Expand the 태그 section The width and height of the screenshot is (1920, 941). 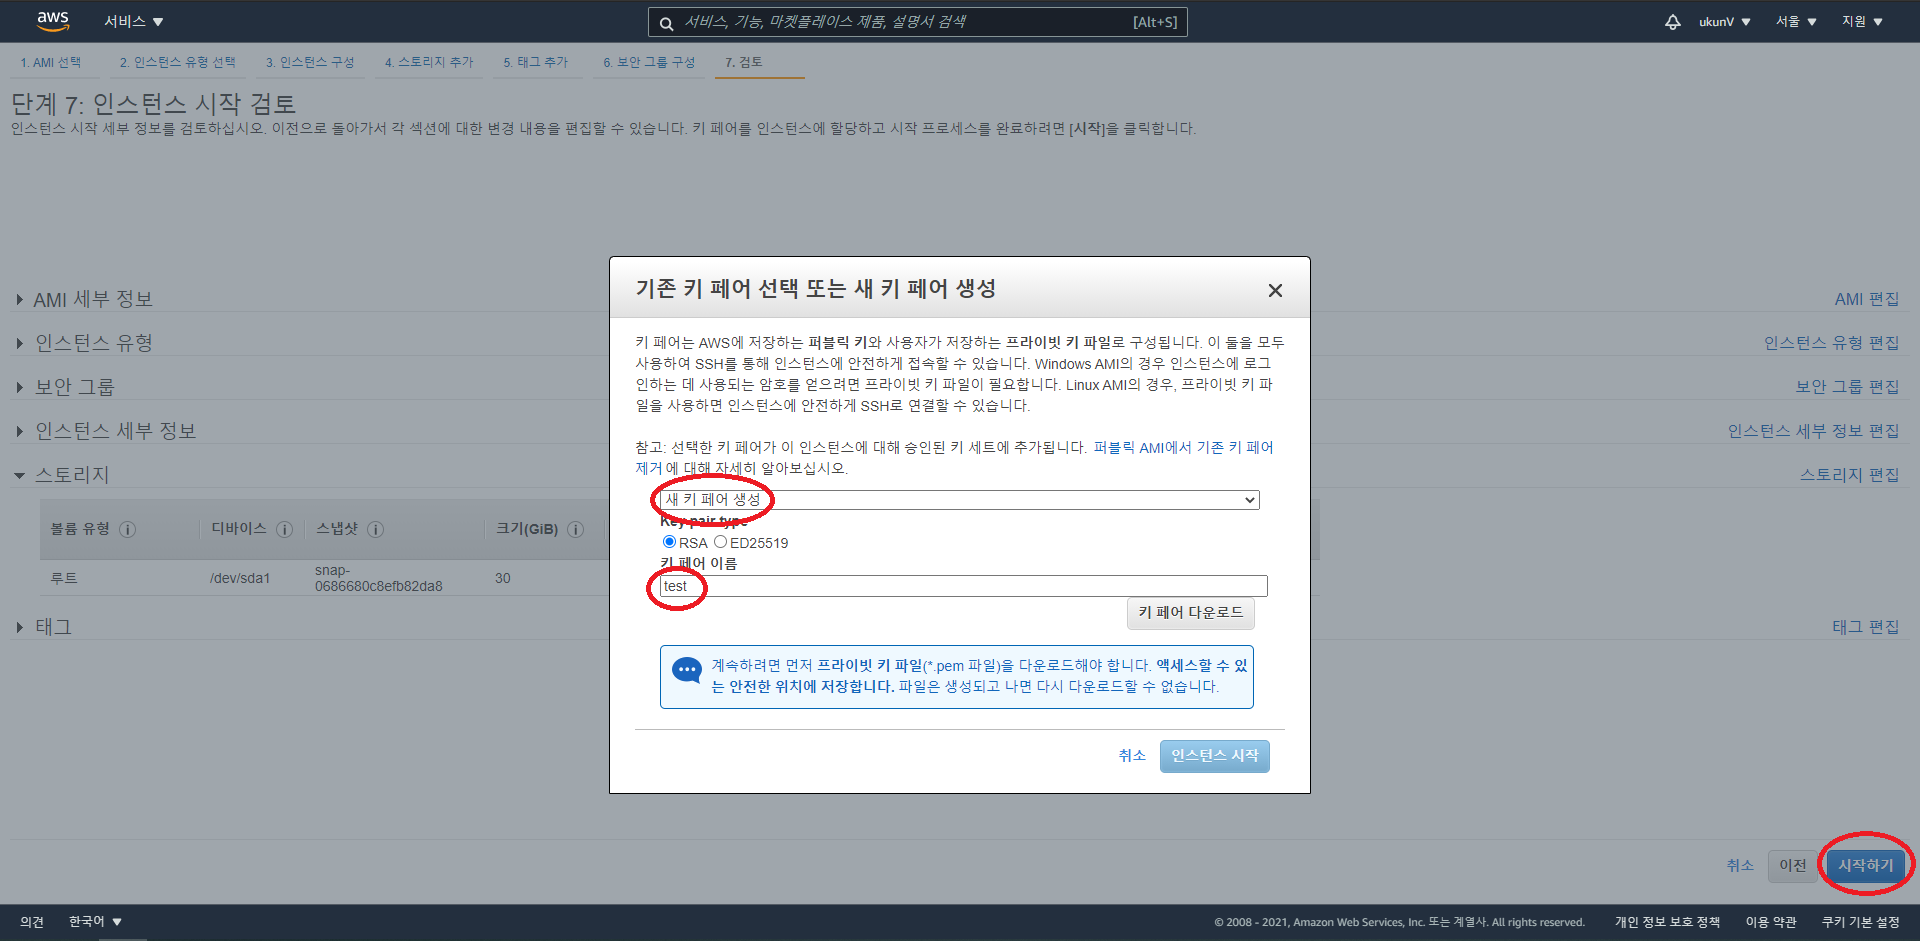click(x=44, y=627)
